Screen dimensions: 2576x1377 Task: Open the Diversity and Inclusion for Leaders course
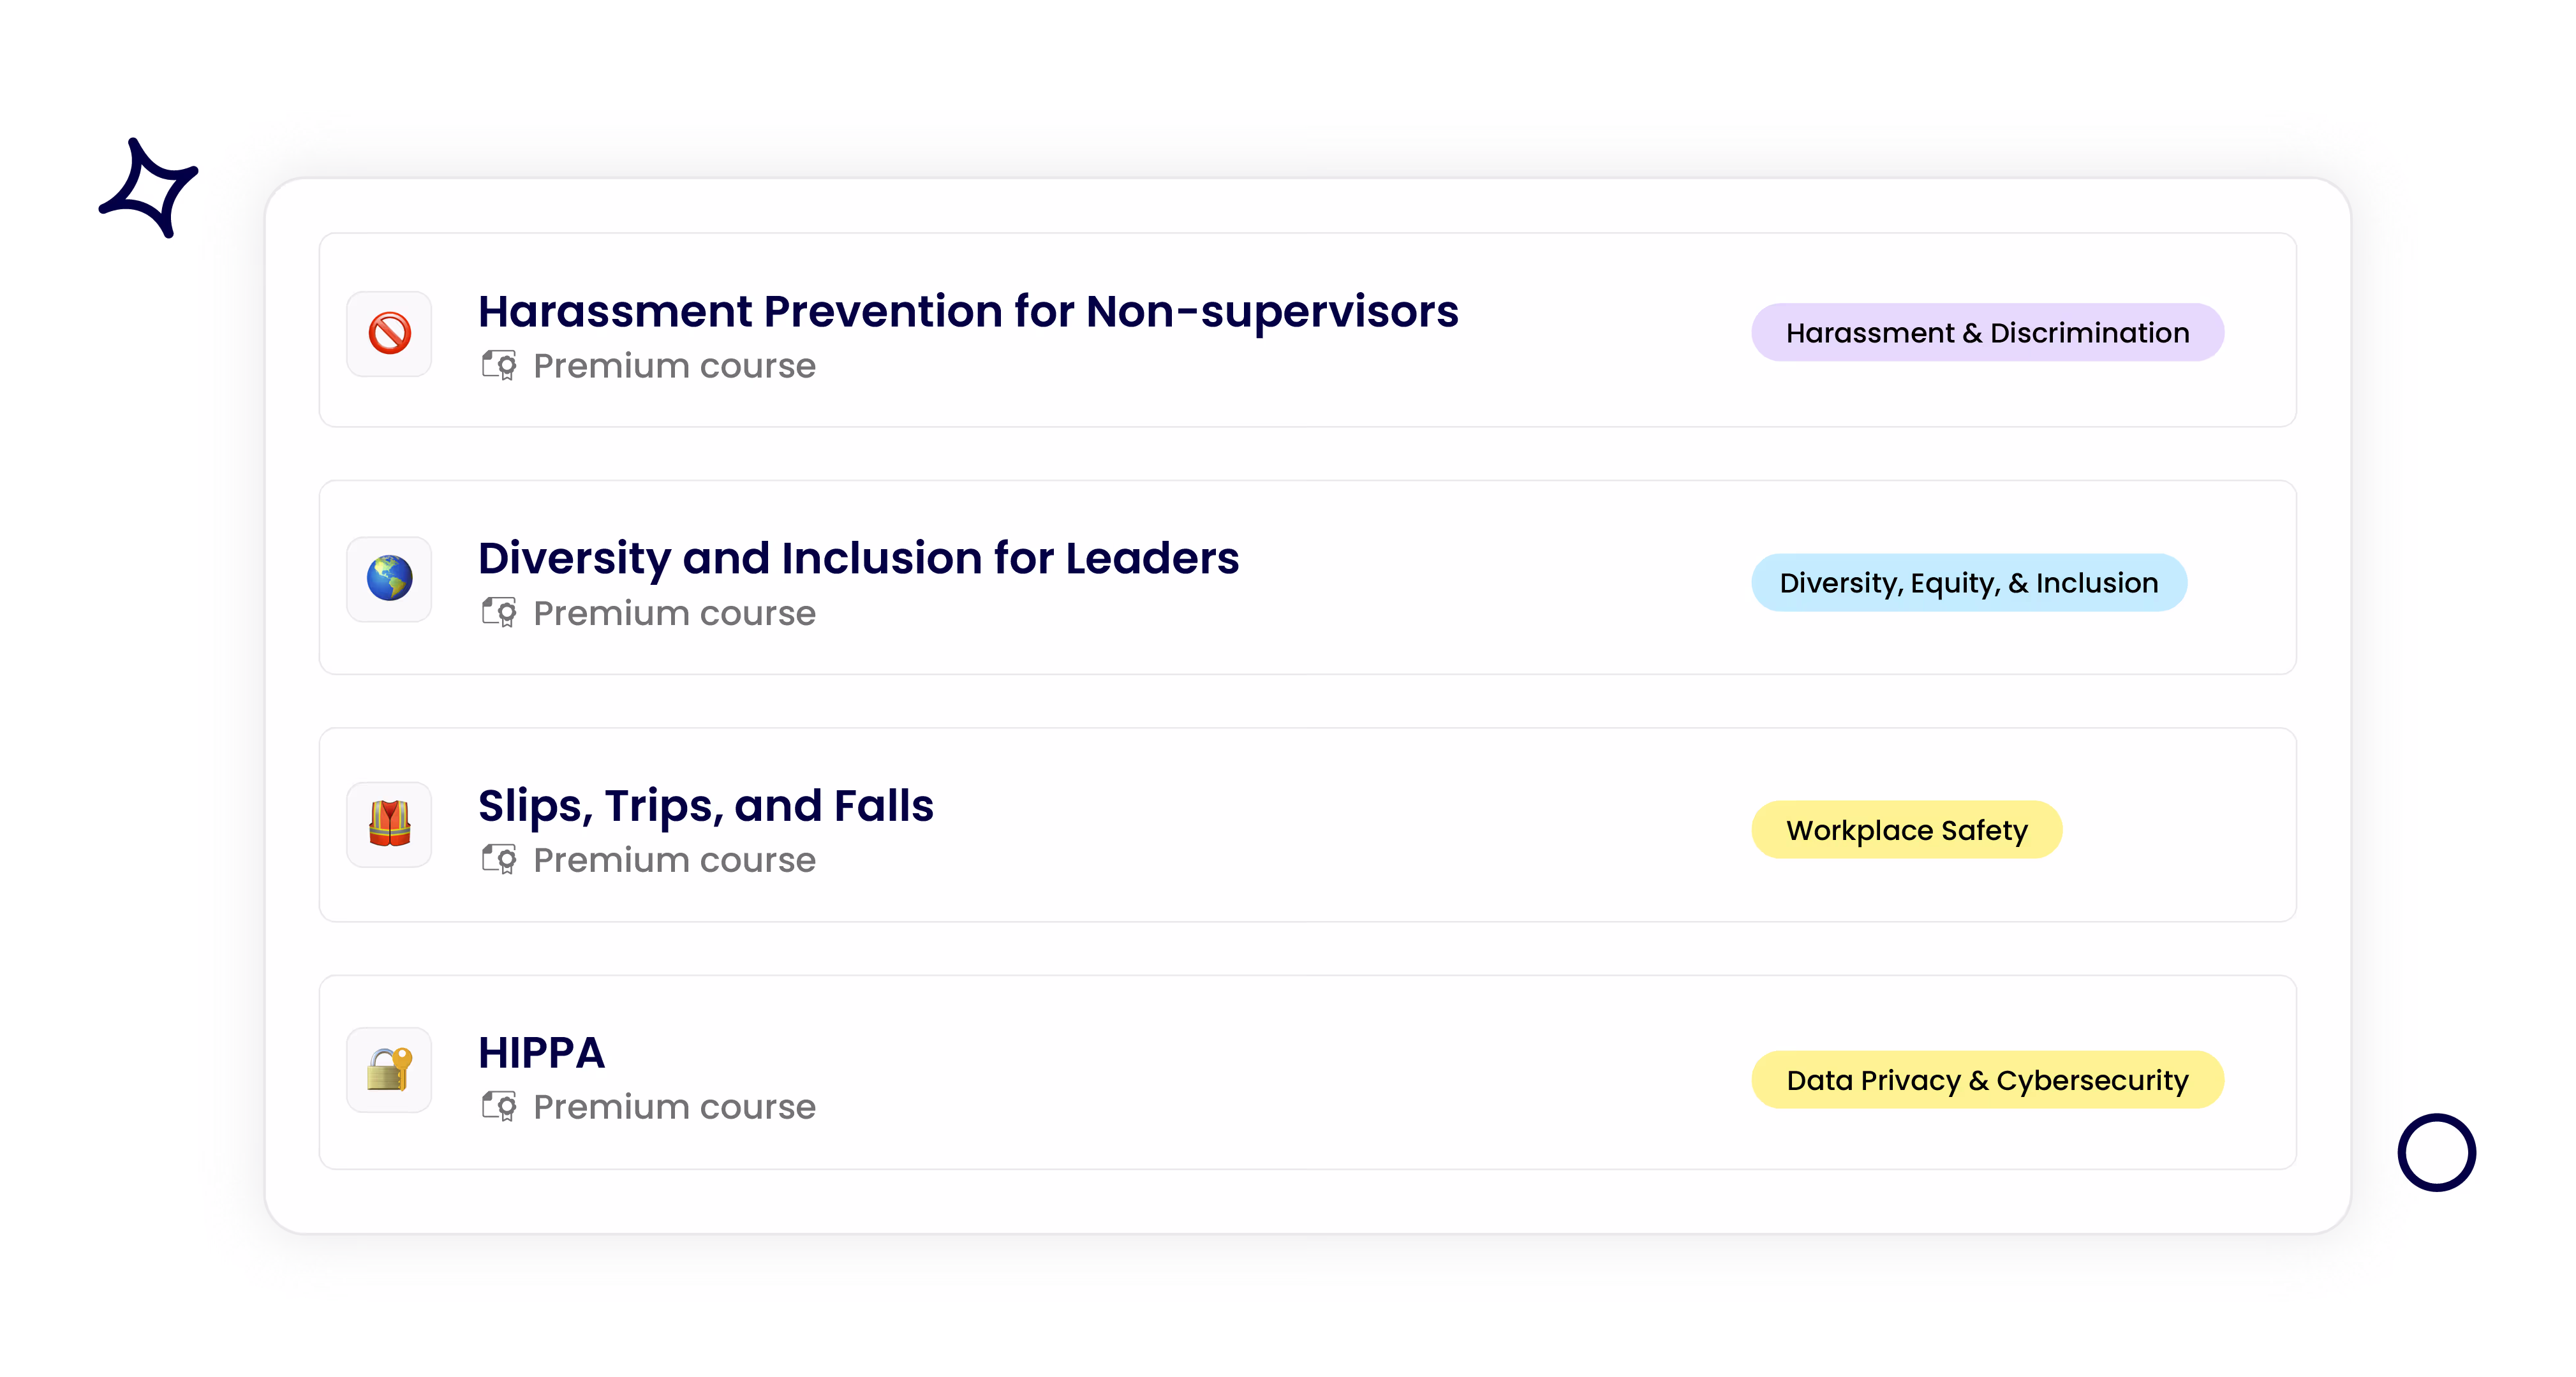click(858, 558)
